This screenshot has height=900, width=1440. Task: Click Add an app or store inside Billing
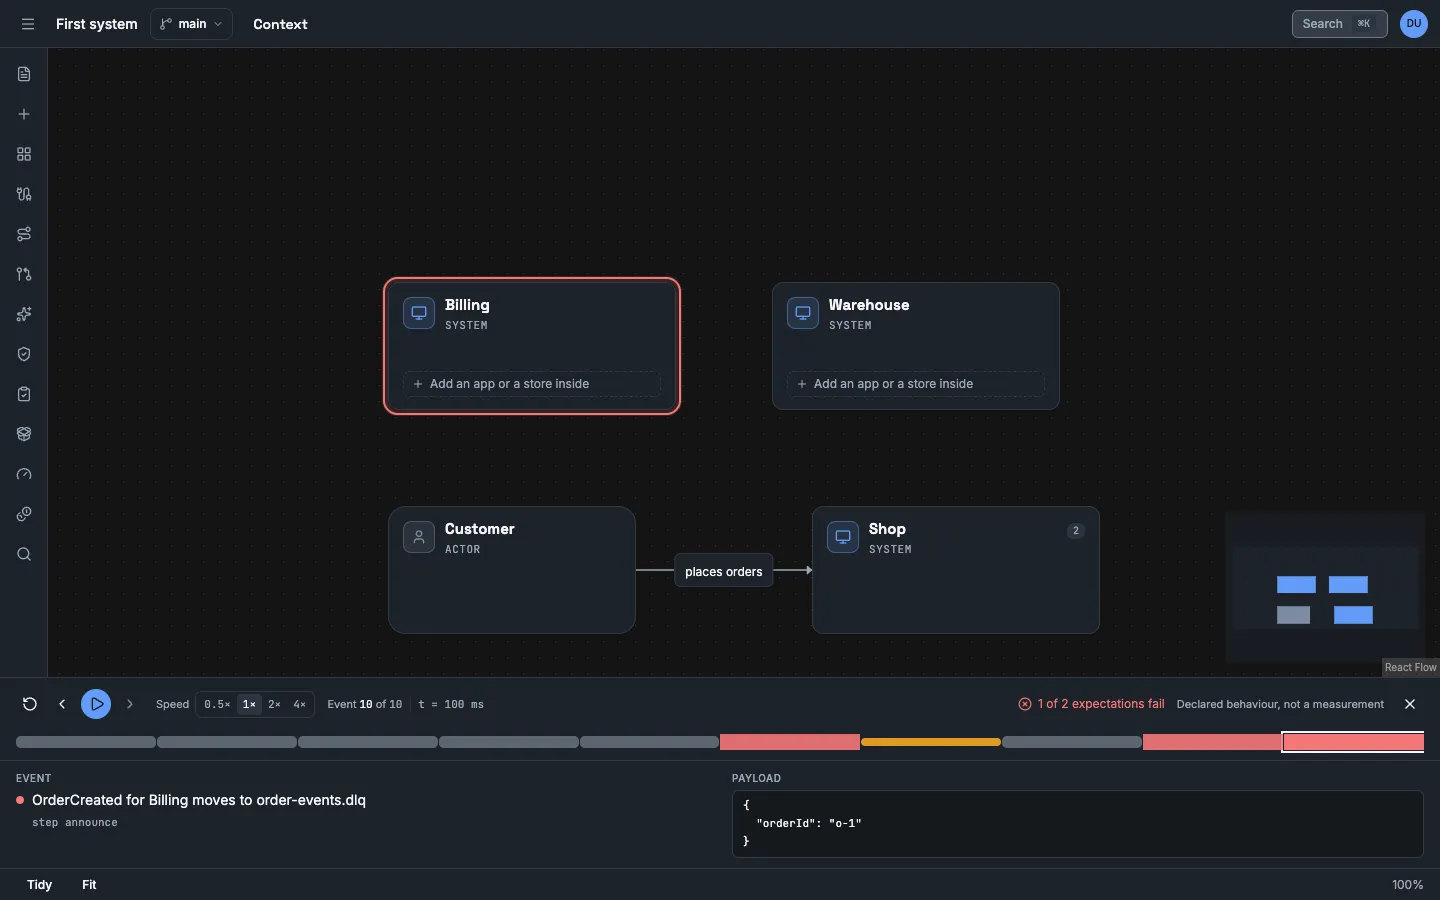532,384
